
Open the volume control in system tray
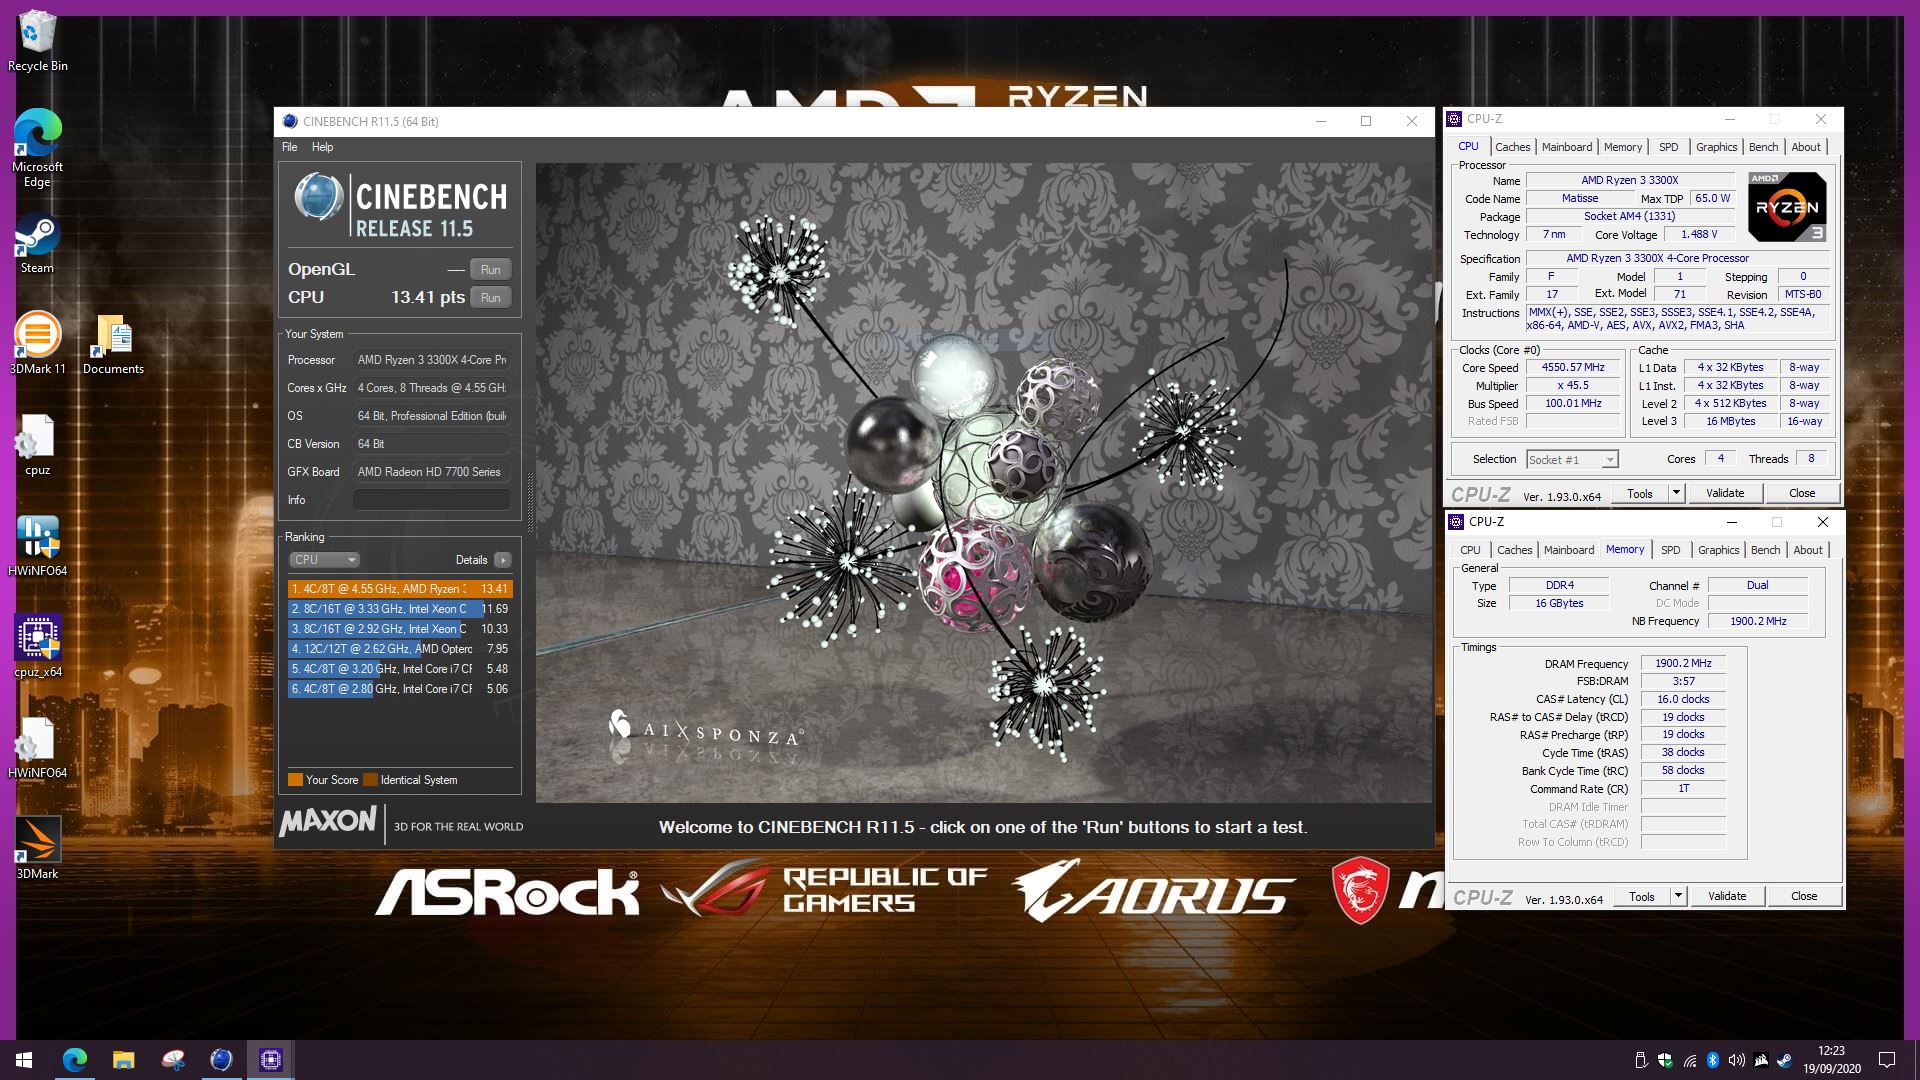(x=1736, y=1060)
